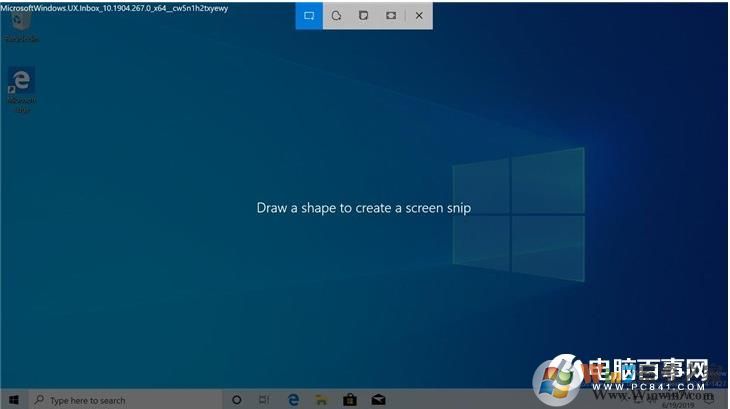The width and height of the screenshot is (730, 409).
Task: Close the snipping toolbar with X
Action: pyautogui.click(x=419, y=16)
